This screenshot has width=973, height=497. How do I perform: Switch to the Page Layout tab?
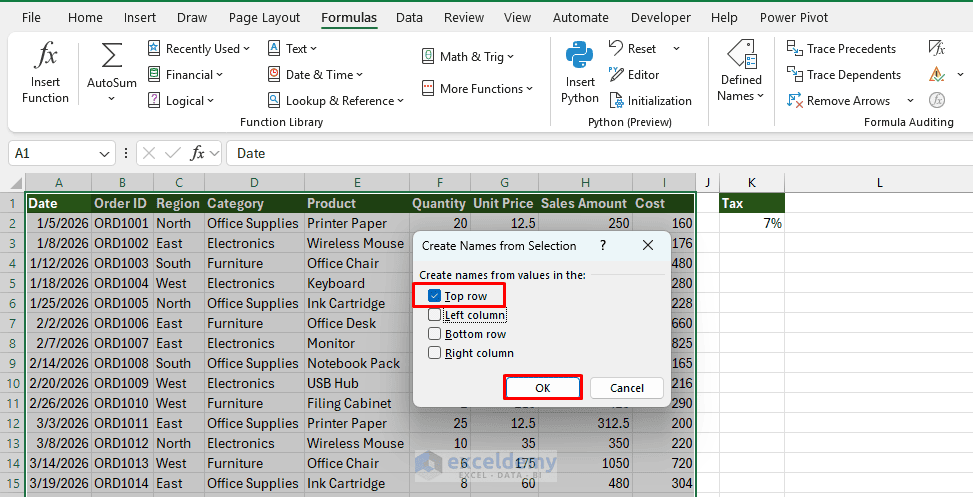[264, 17]
